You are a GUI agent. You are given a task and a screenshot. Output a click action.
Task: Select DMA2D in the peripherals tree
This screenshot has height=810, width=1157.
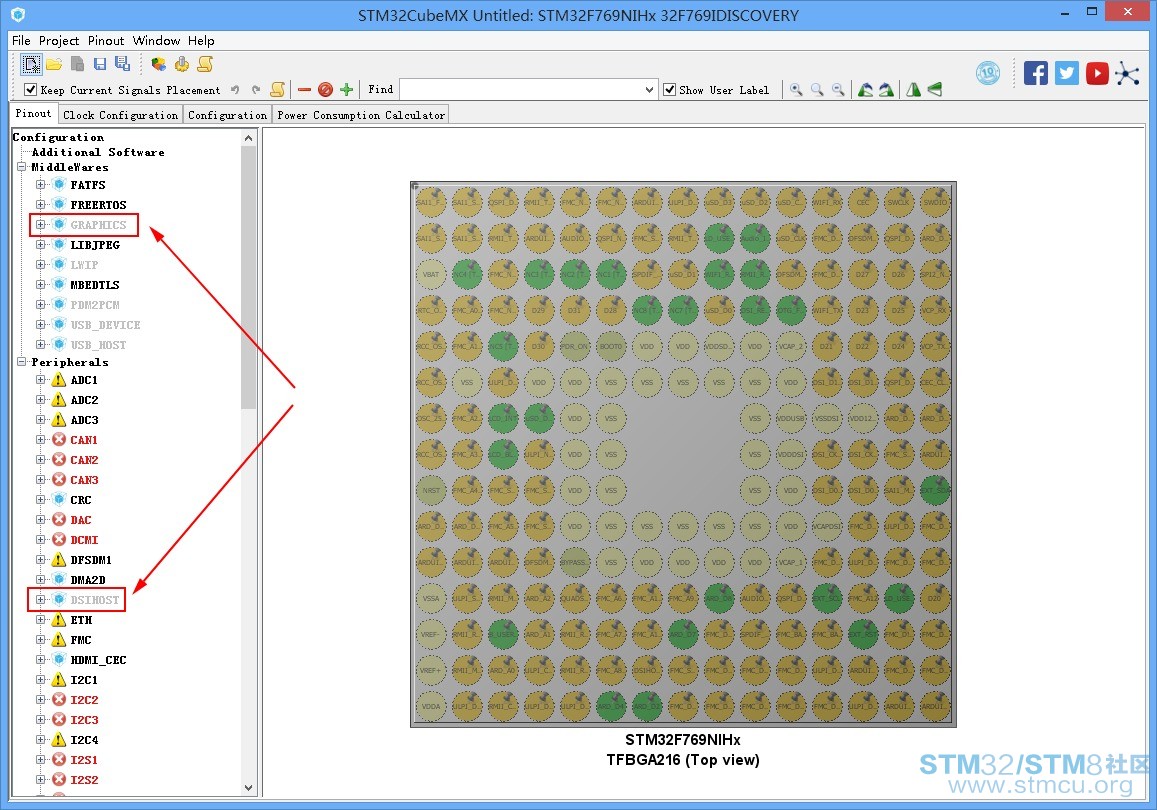point(88,580)
